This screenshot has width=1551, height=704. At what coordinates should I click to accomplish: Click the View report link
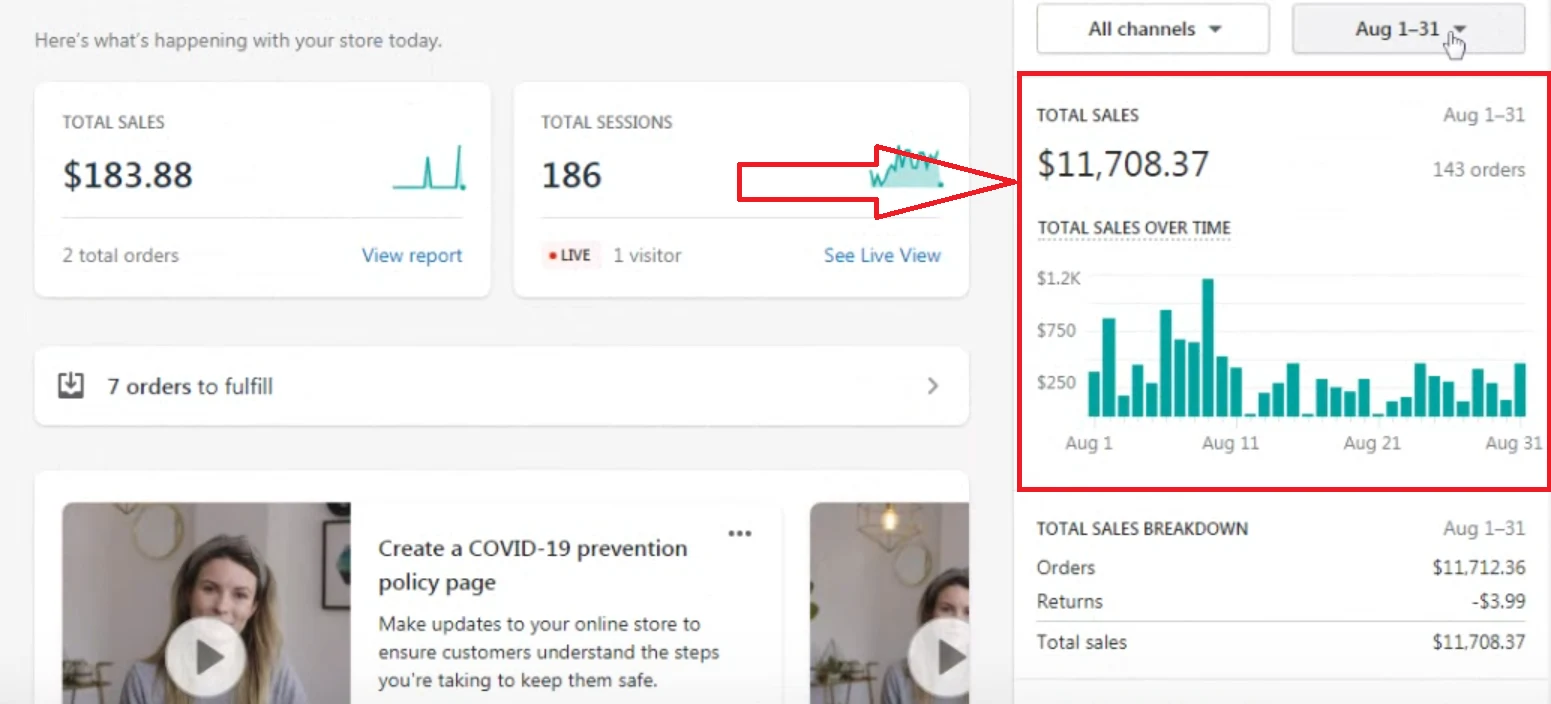pyautogui.click(x=411, y=255)
